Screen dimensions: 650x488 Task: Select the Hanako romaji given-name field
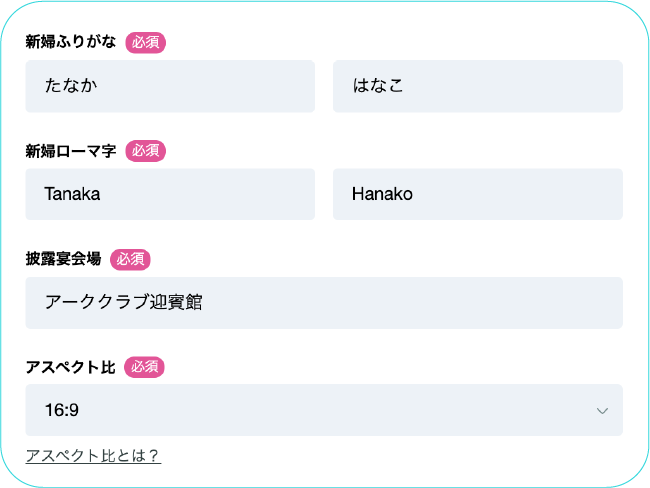[478, 194]
